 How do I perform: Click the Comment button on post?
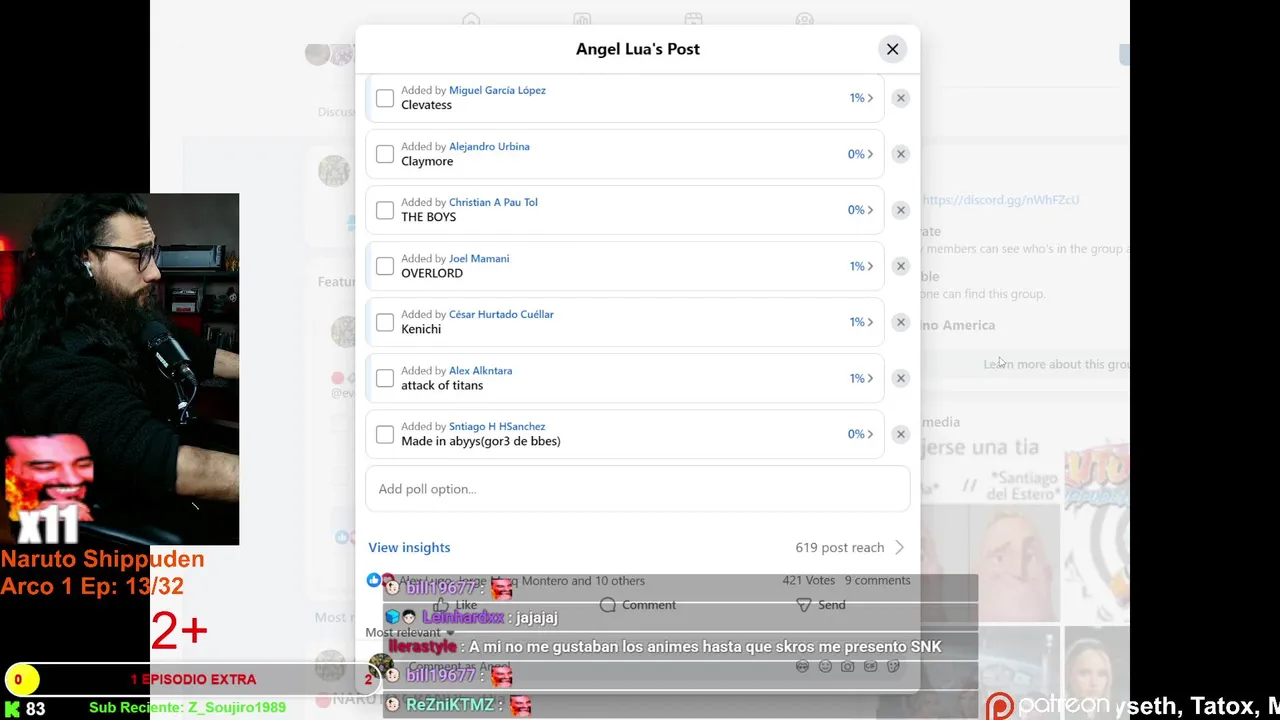(x=638, y=605)
